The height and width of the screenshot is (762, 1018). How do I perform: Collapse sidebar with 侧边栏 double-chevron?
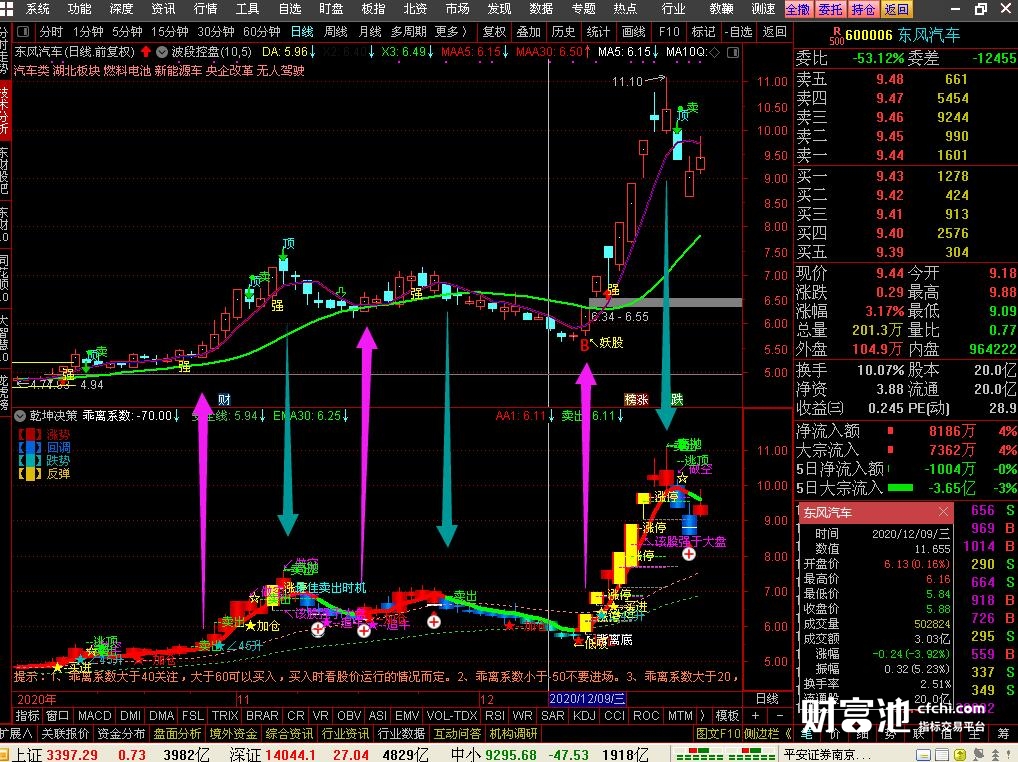(788, 733)
